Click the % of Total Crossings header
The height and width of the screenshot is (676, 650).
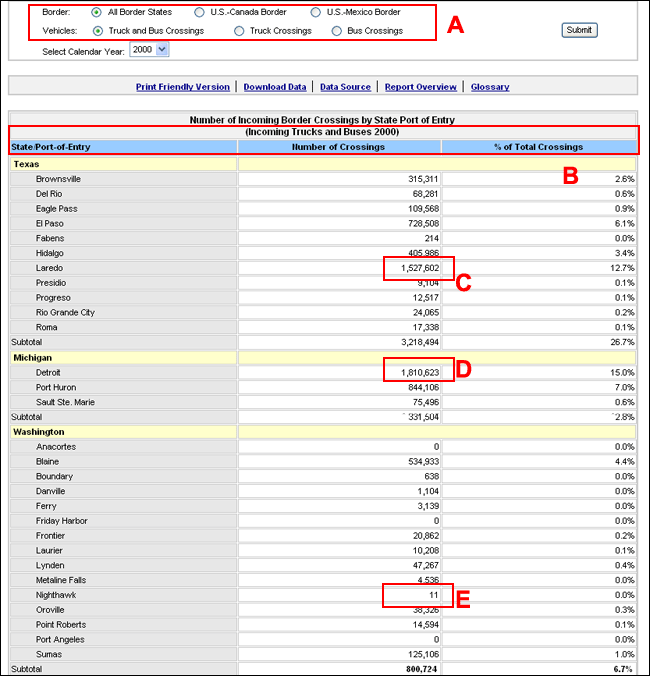click(539, 147)
